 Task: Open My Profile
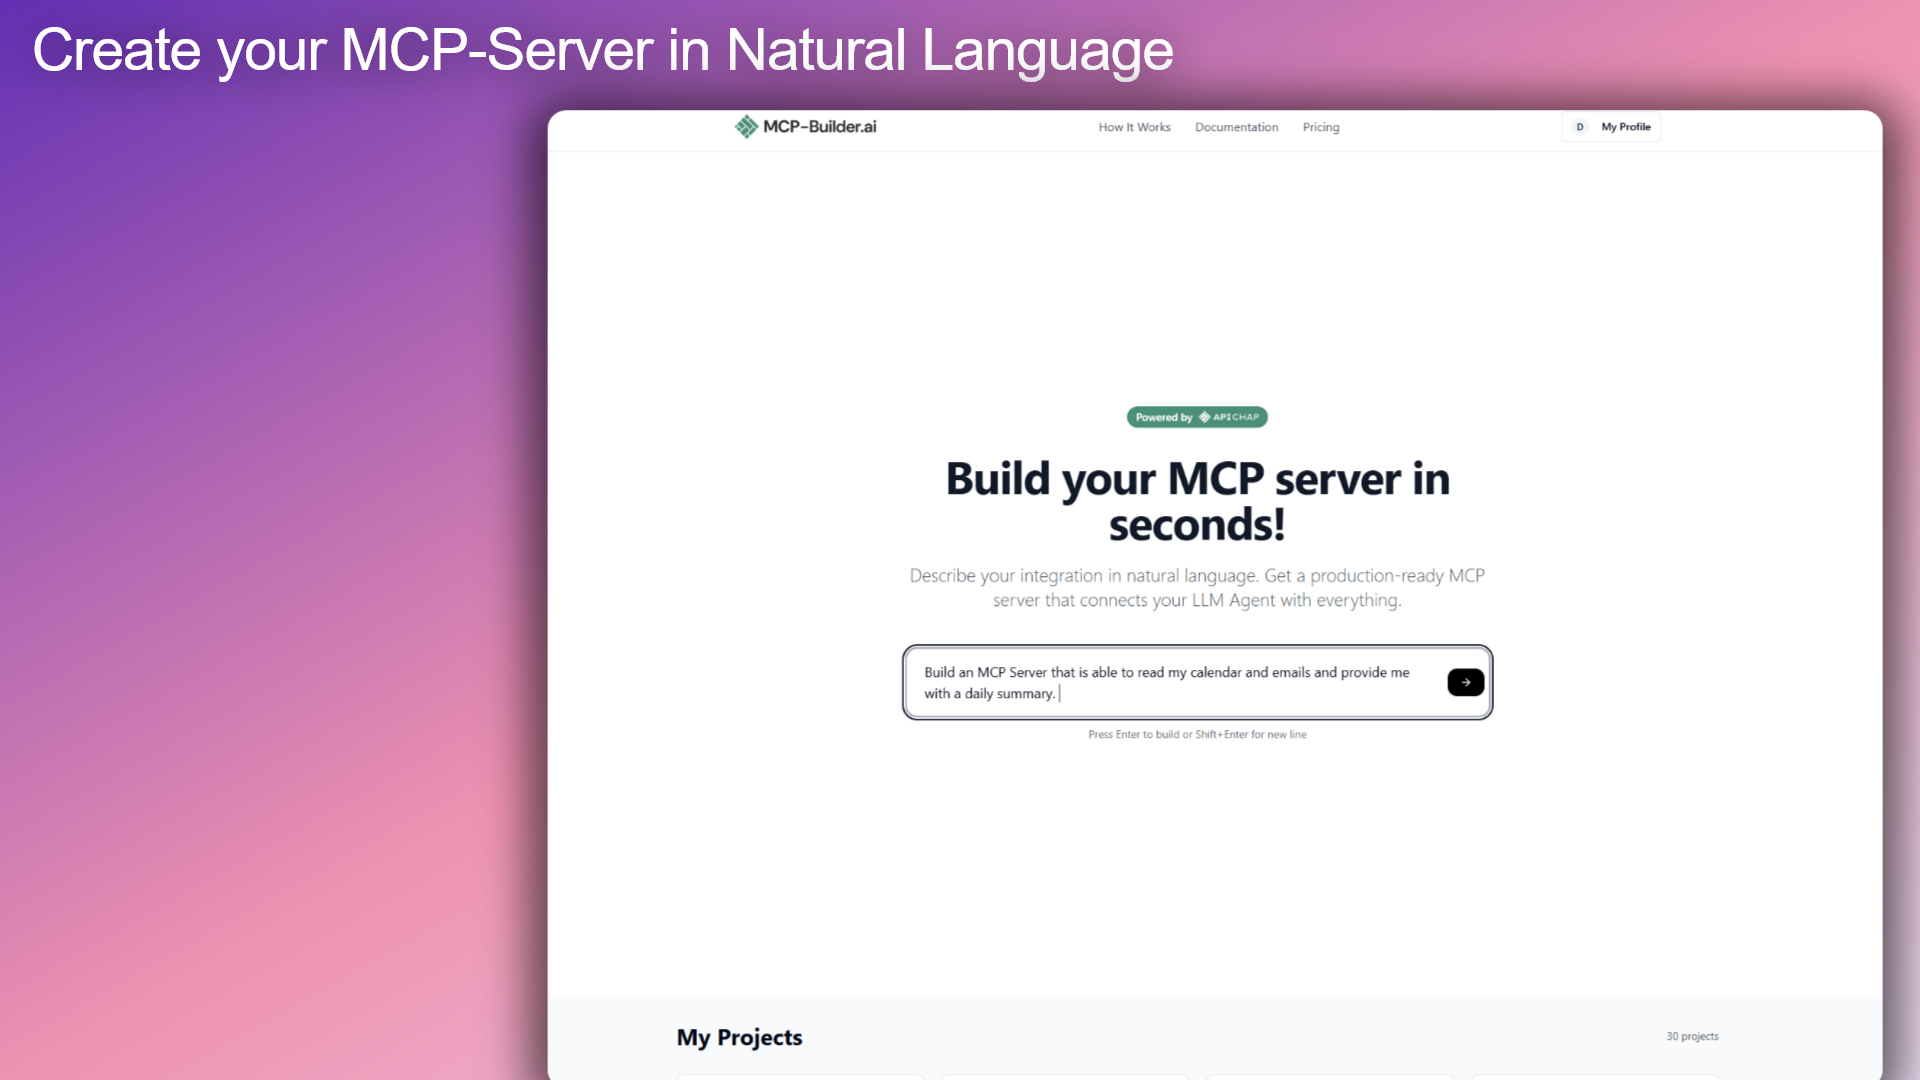tap(1624, 127)
